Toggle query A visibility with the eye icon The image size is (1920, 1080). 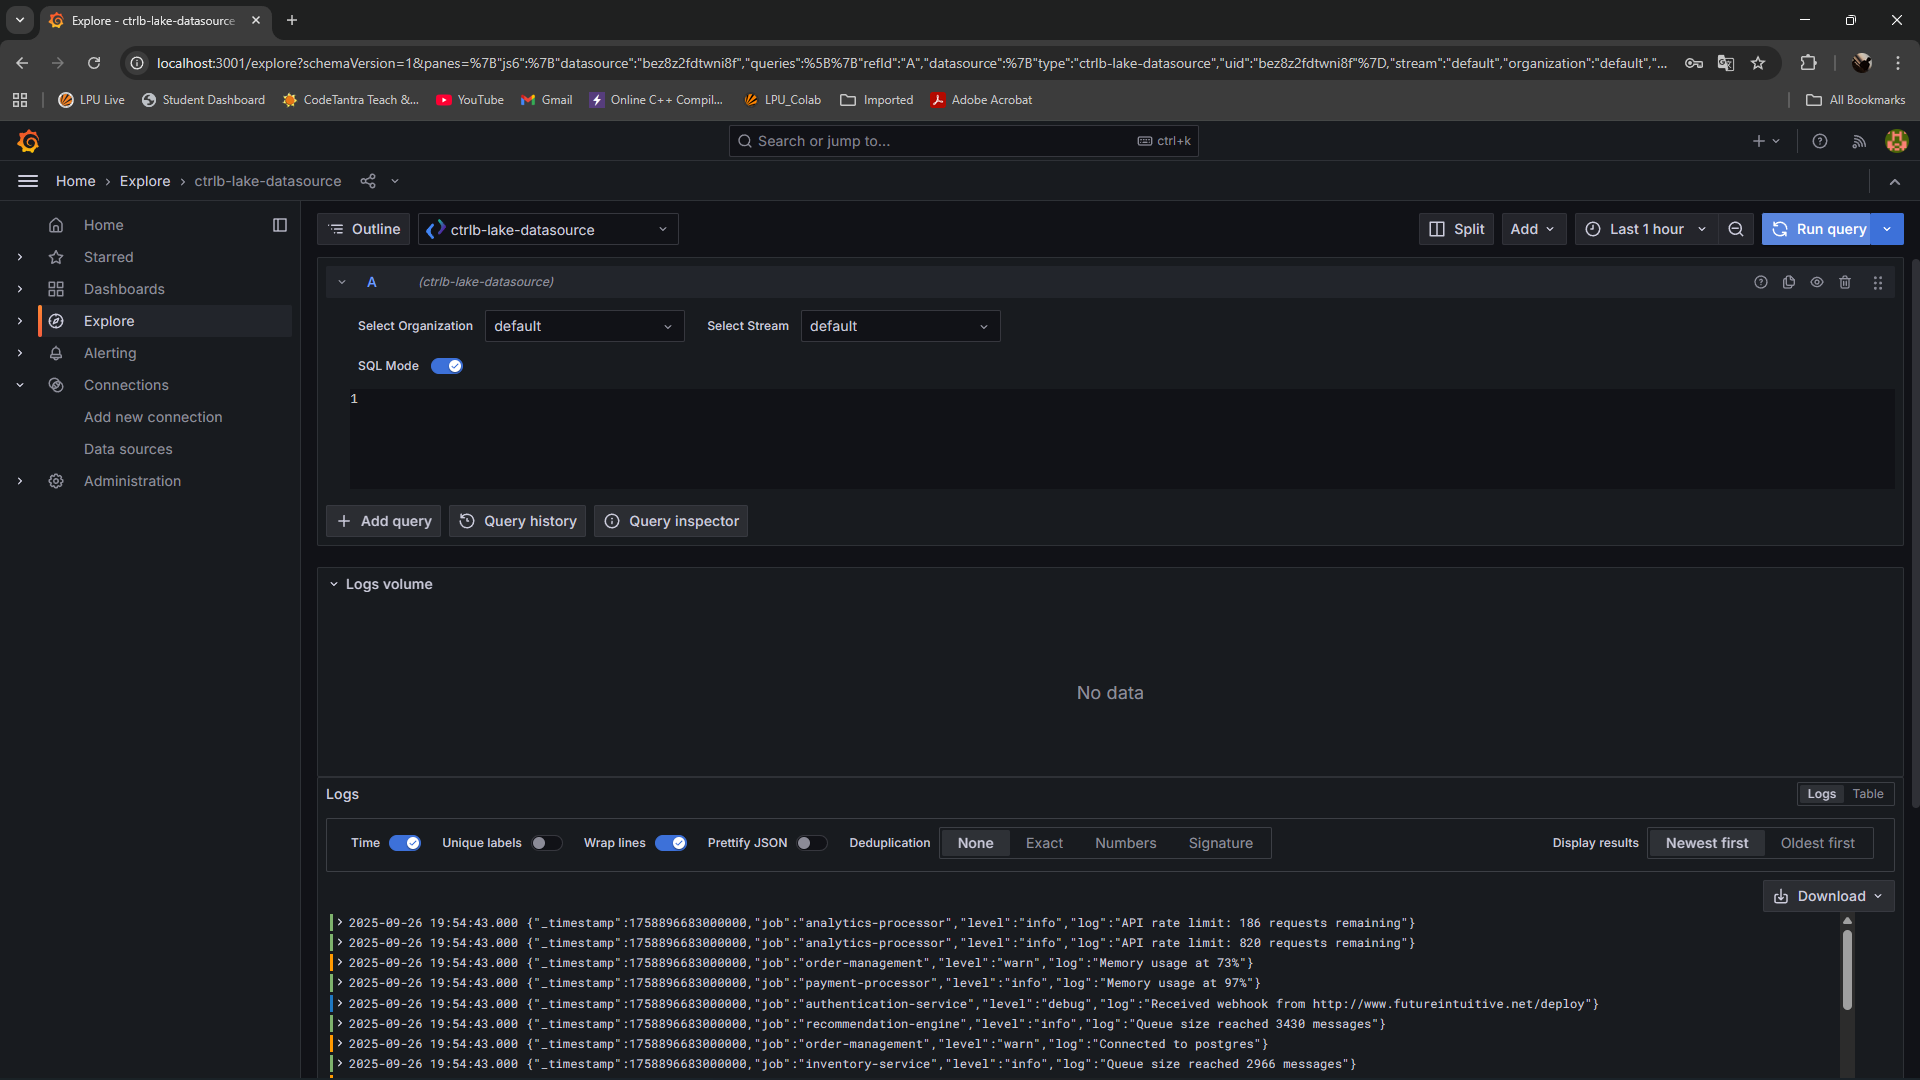coord(1817,282)
